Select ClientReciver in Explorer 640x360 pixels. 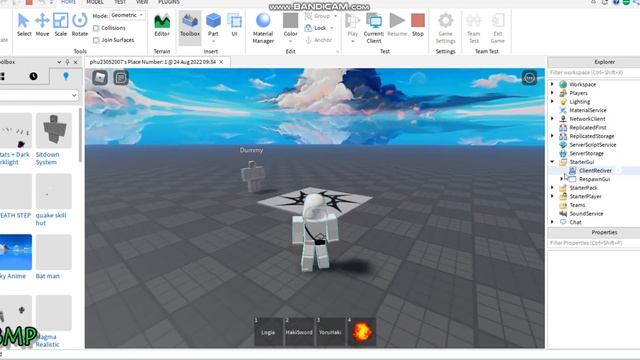tap(595, 171)
